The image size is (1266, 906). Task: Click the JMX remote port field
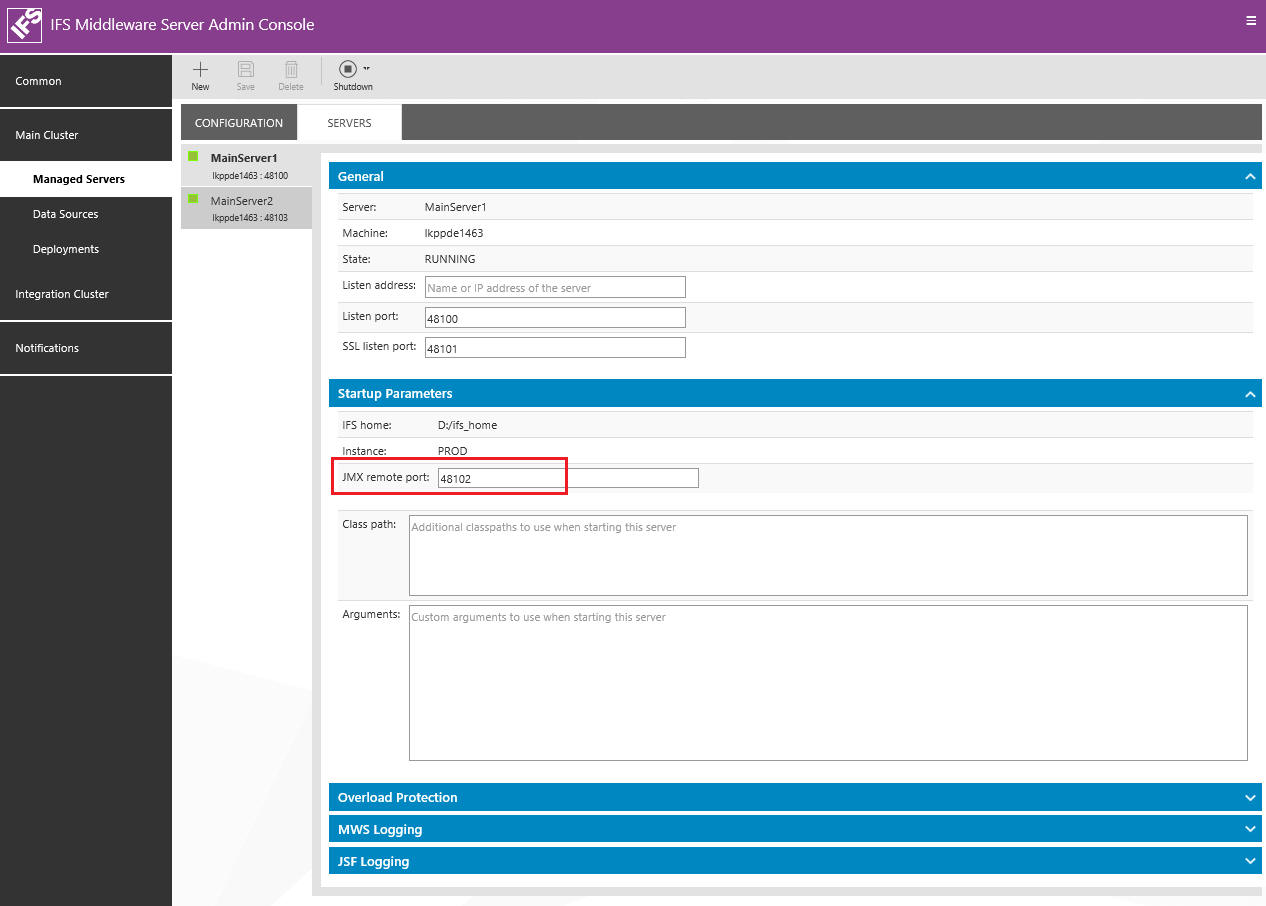(568, 478)
